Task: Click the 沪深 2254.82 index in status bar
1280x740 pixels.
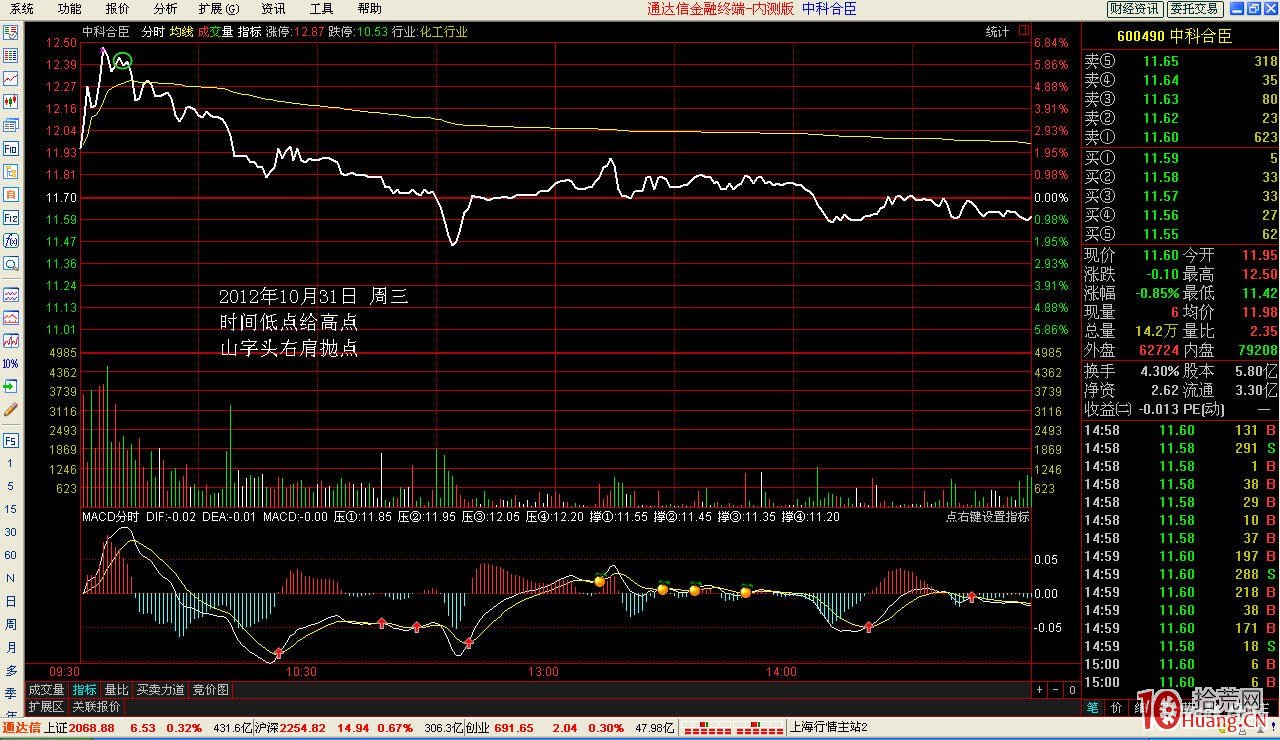Action: pyautogui.click(x=290, y=728)
